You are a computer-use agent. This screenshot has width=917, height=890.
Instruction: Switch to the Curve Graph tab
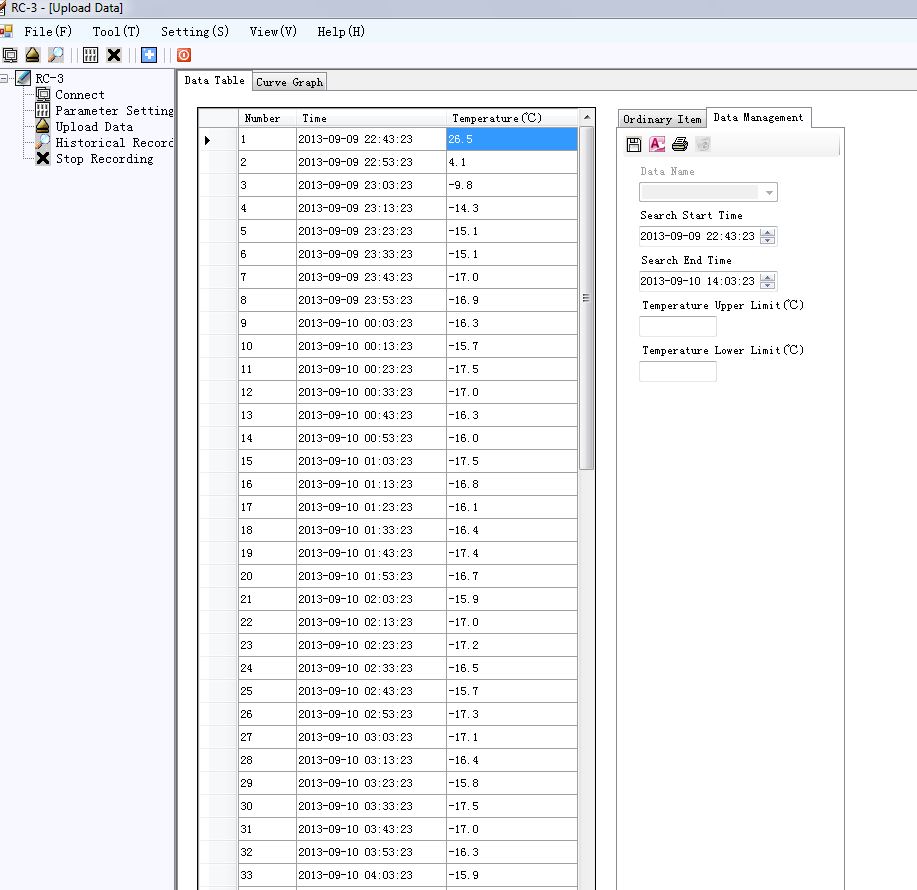(x=289, y=82)
